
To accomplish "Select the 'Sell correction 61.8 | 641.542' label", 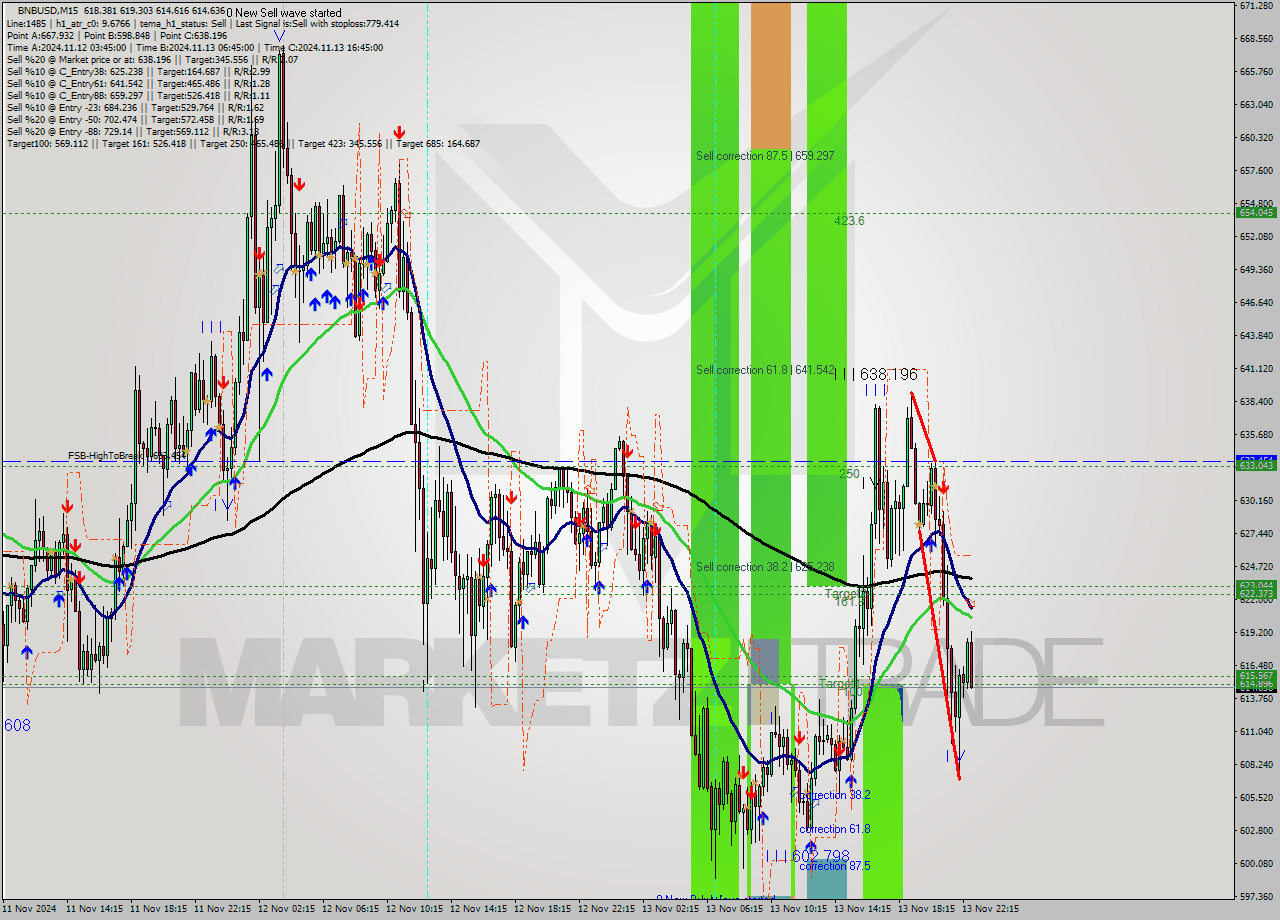I will pyautogui.click(x=765, y=370).
